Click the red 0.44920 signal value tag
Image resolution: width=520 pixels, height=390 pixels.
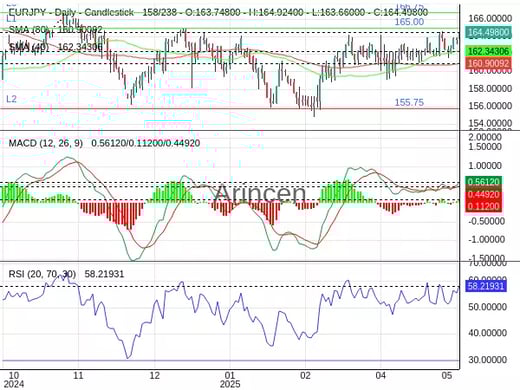483,194
